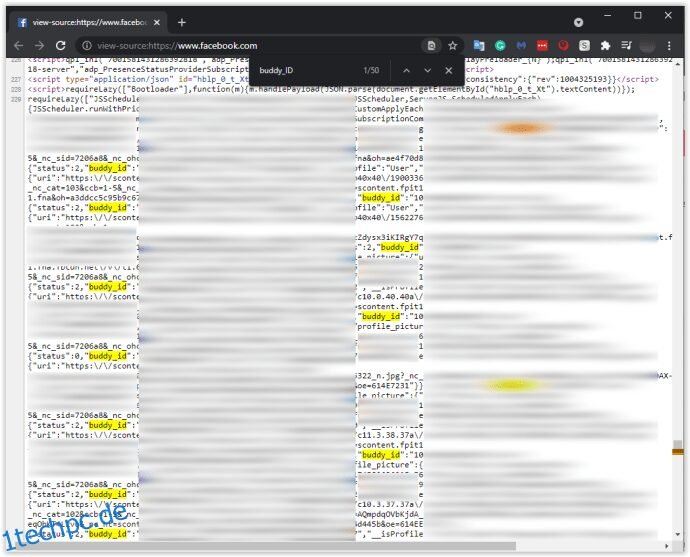
Task: Minimize the Chrome window
Action: [x=608, y=15]
